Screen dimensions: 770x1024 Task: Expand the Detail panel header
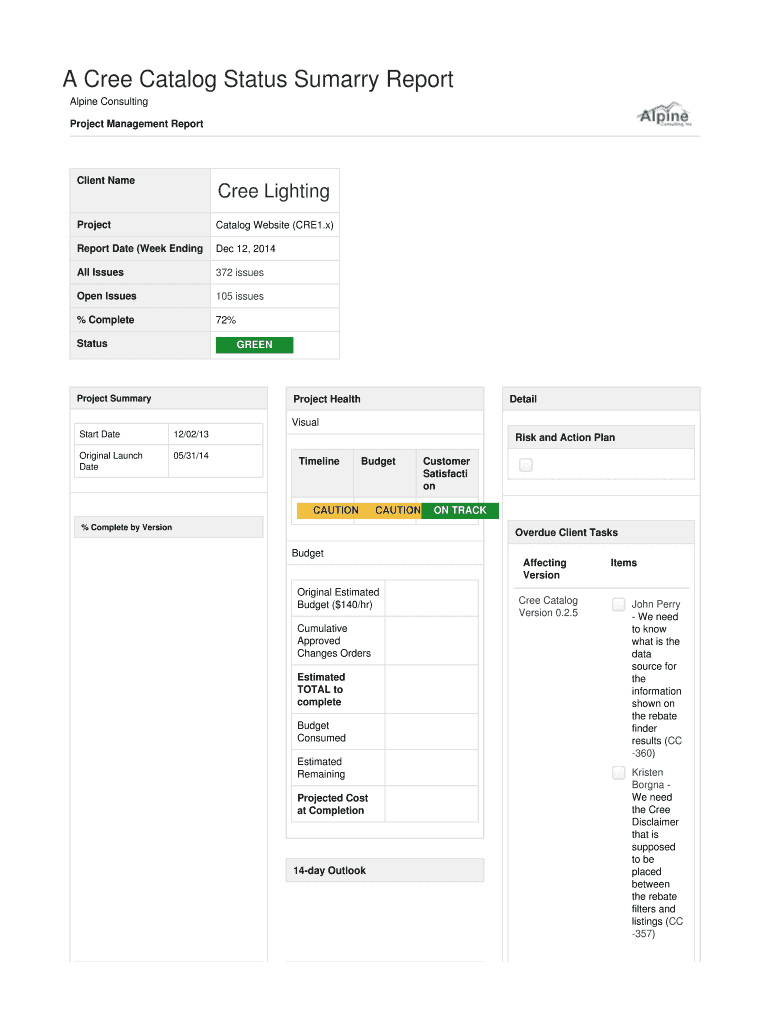tap(603, 399)
